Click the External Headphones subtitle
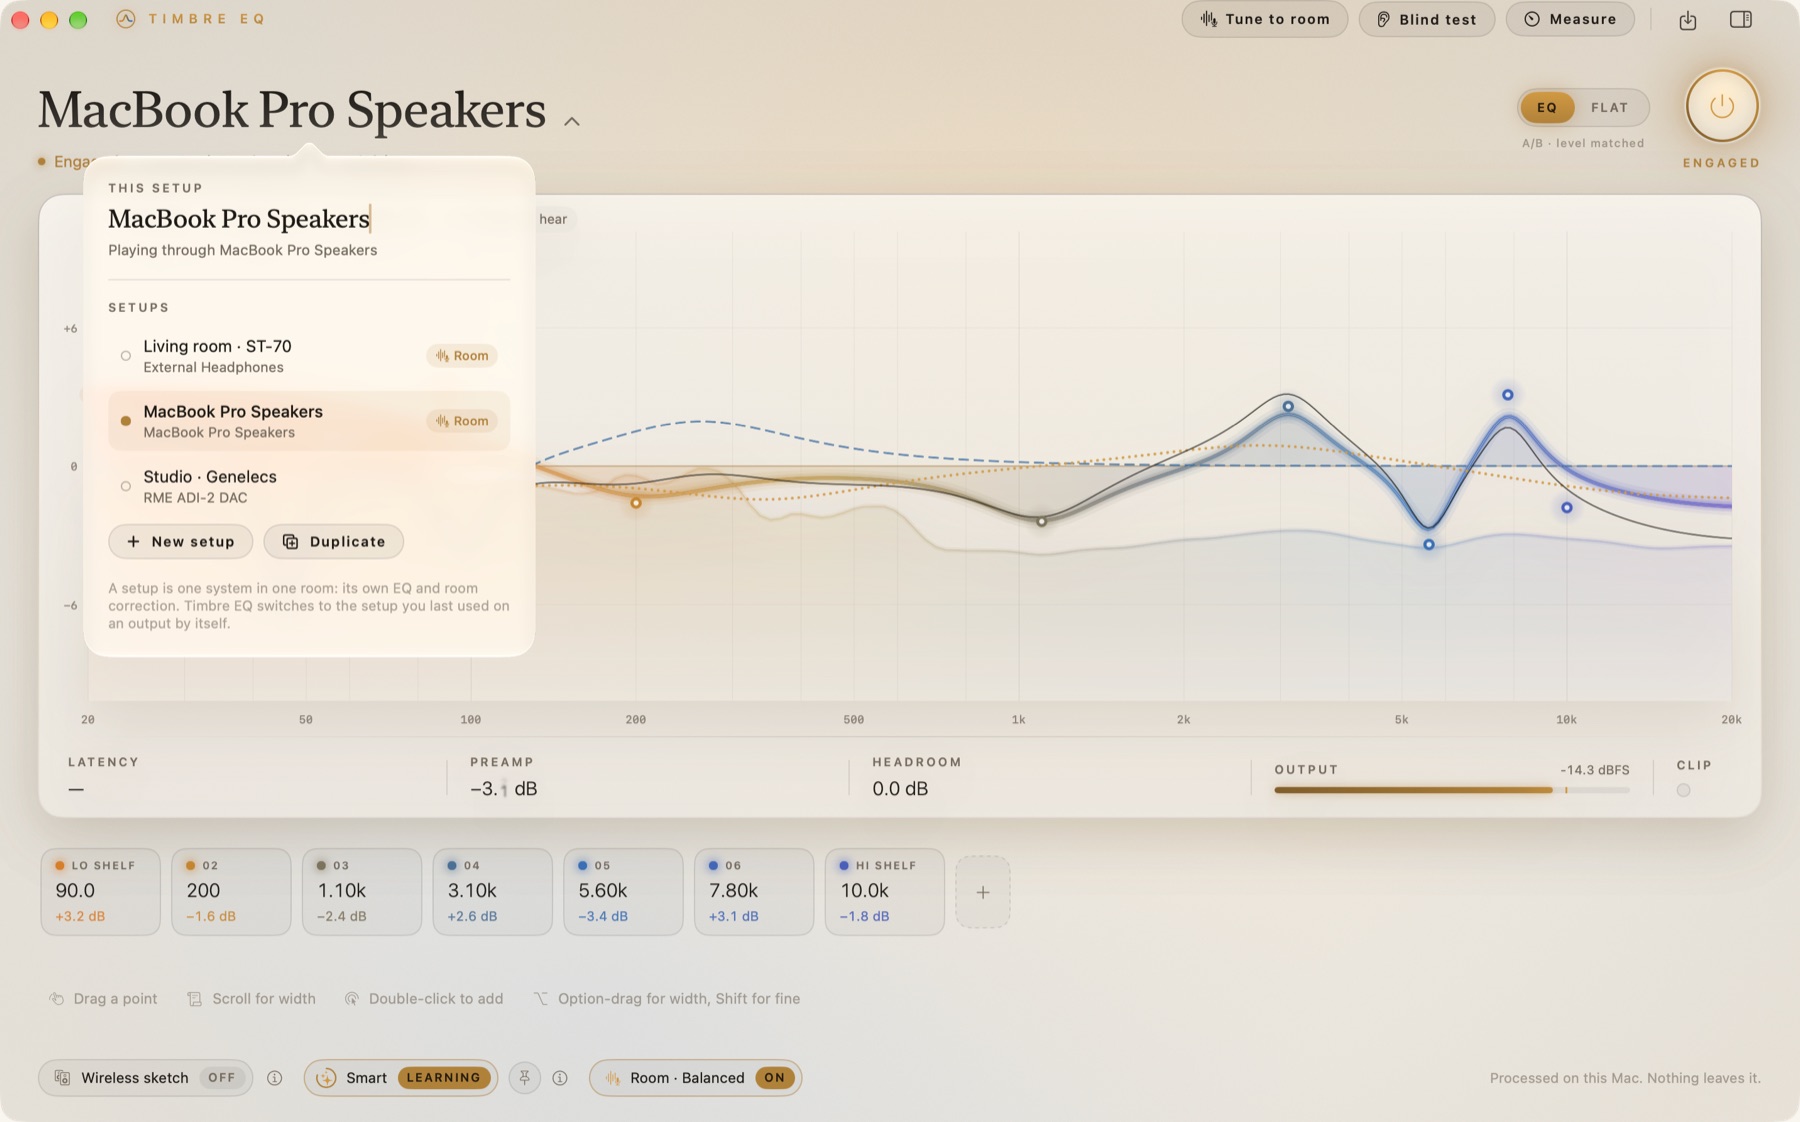Image resolution: width=1800 pixels, height=1122 pixels. point(213,368)
